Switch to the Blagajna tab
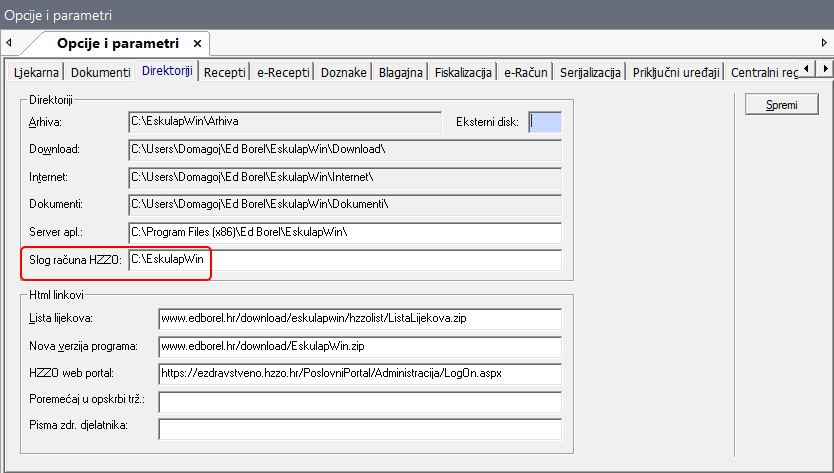 (x=400, y=72)
